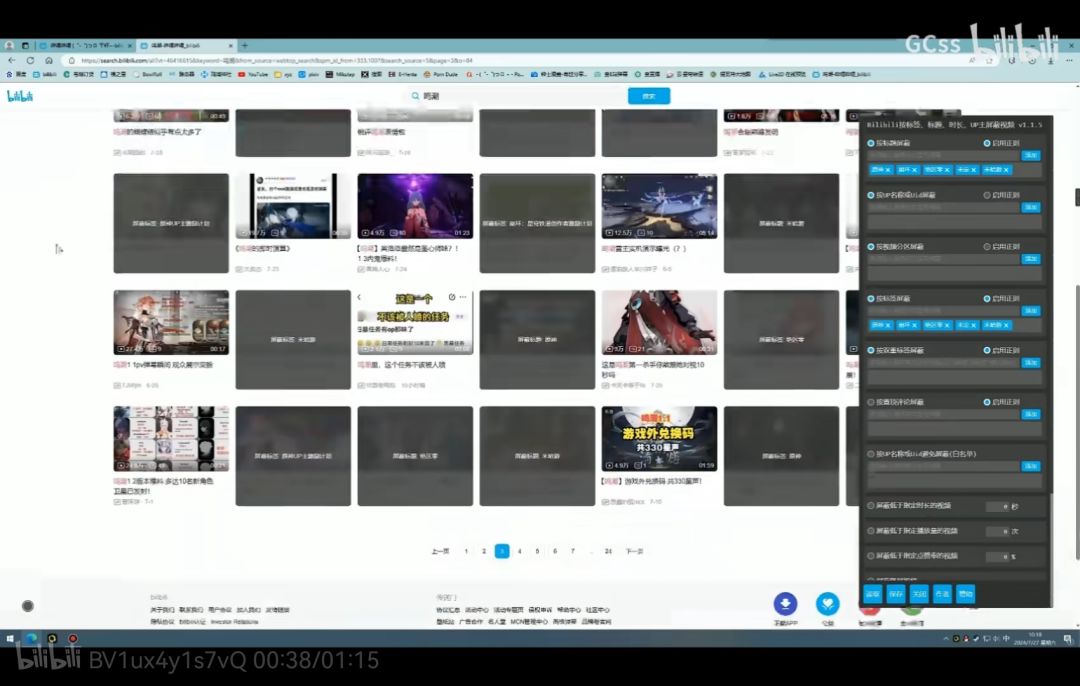Open the purple character thumbnail with 01:23 duration
This screenshot has height=686, width=1080.
click(415, 206)
